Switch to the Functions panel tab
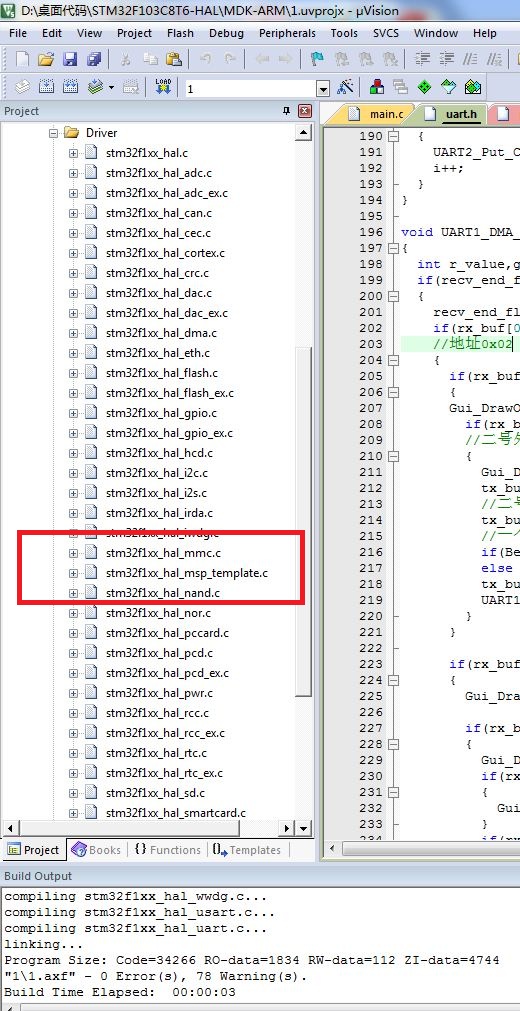Viewport: 520px width, 1011px height. (x=168, y=850)
